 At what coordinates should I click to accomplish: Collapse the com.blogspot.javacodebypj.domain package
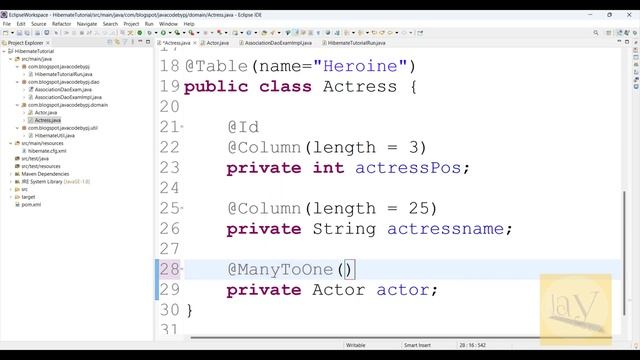tap(17, 105)
